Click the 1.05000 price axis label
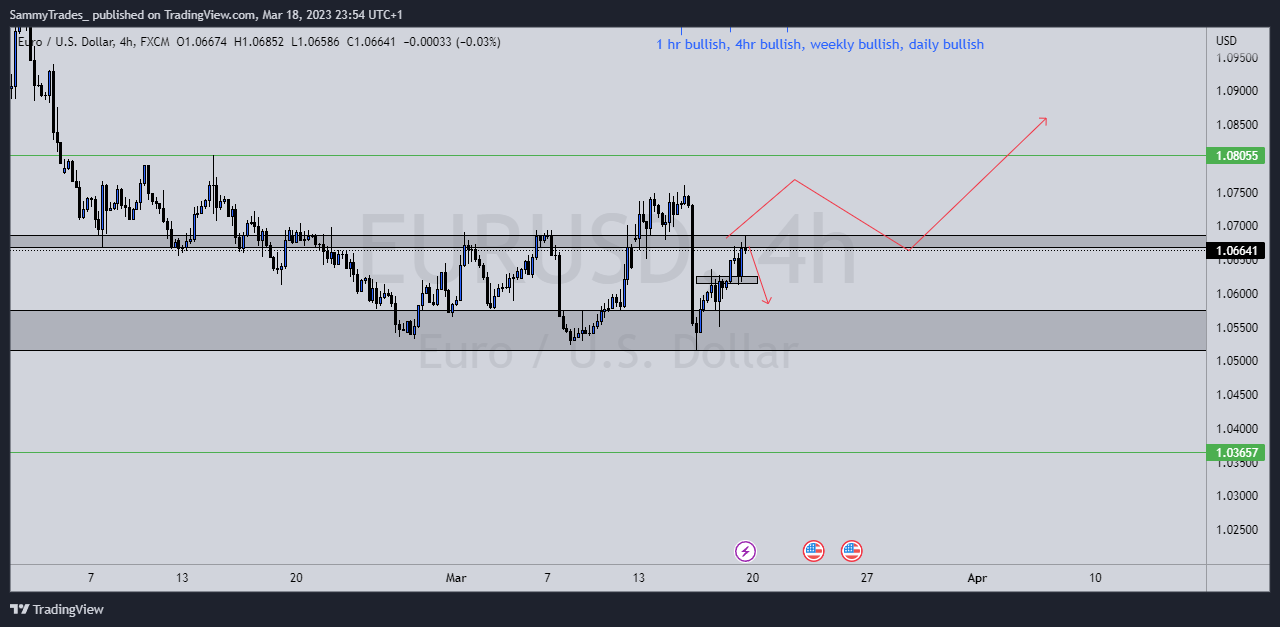Screen dimensions: 1280x627 1236,361
